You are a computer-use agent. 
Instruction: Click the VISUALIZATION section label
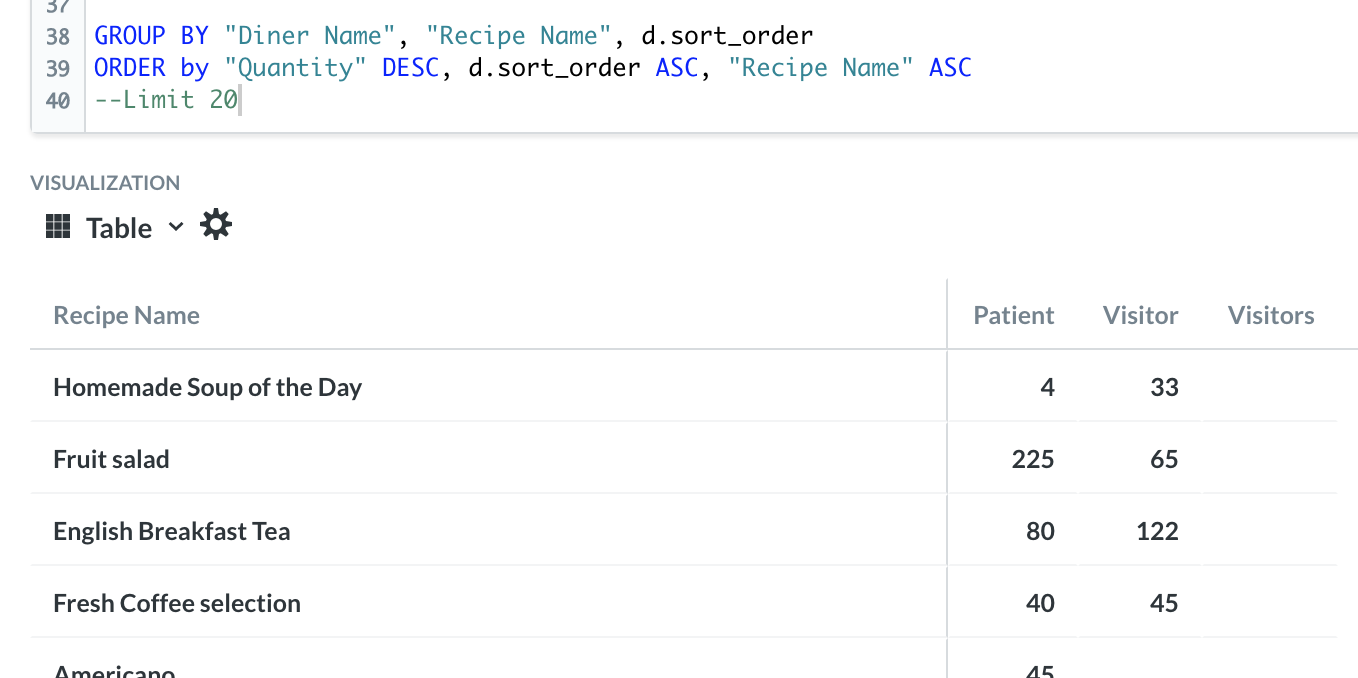105,183
